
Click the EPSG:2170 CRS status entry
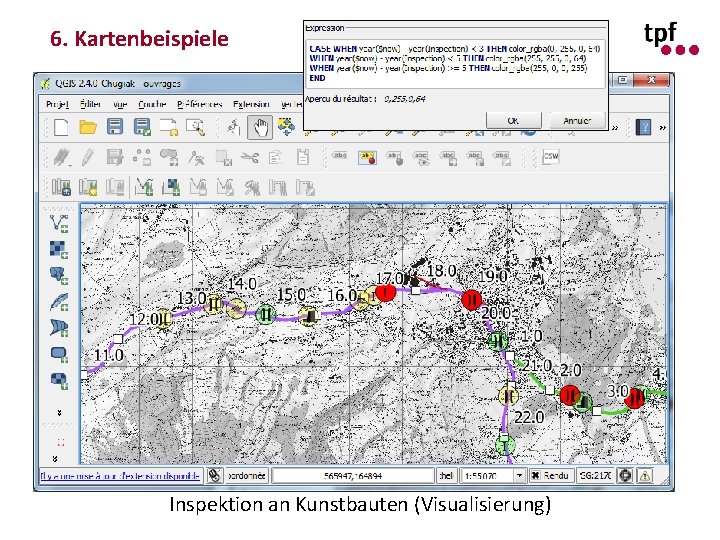595,476
